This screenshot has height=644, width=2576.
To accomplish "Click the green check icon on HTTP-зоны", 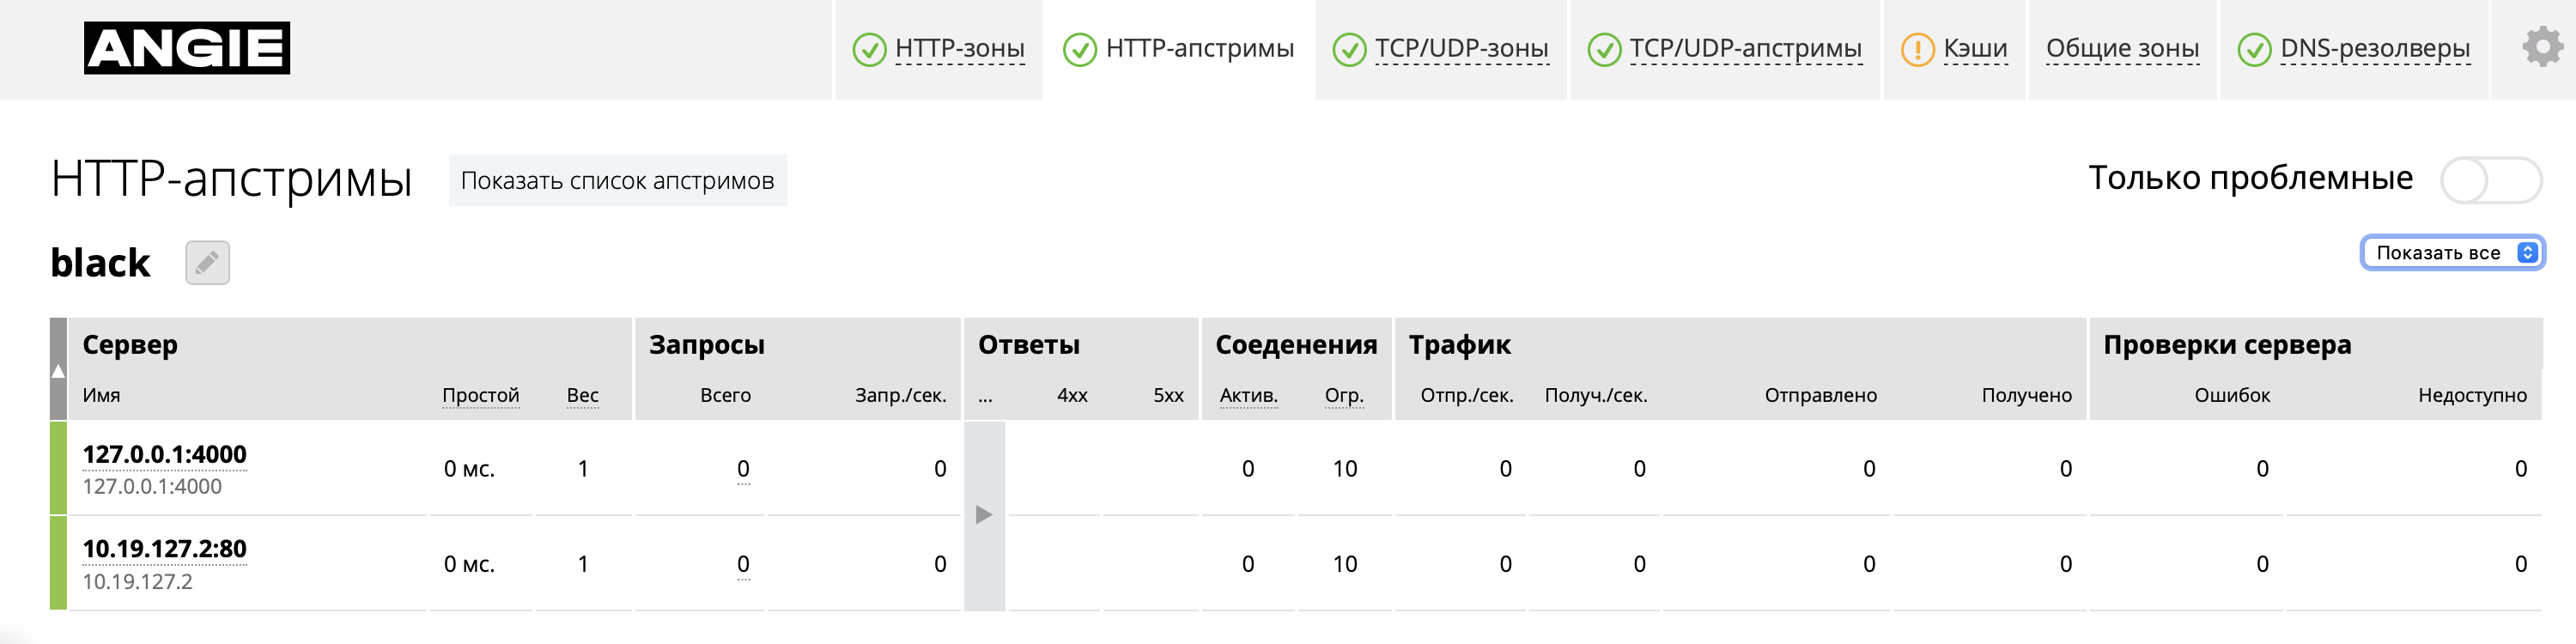I will click(x=869, y=49).
